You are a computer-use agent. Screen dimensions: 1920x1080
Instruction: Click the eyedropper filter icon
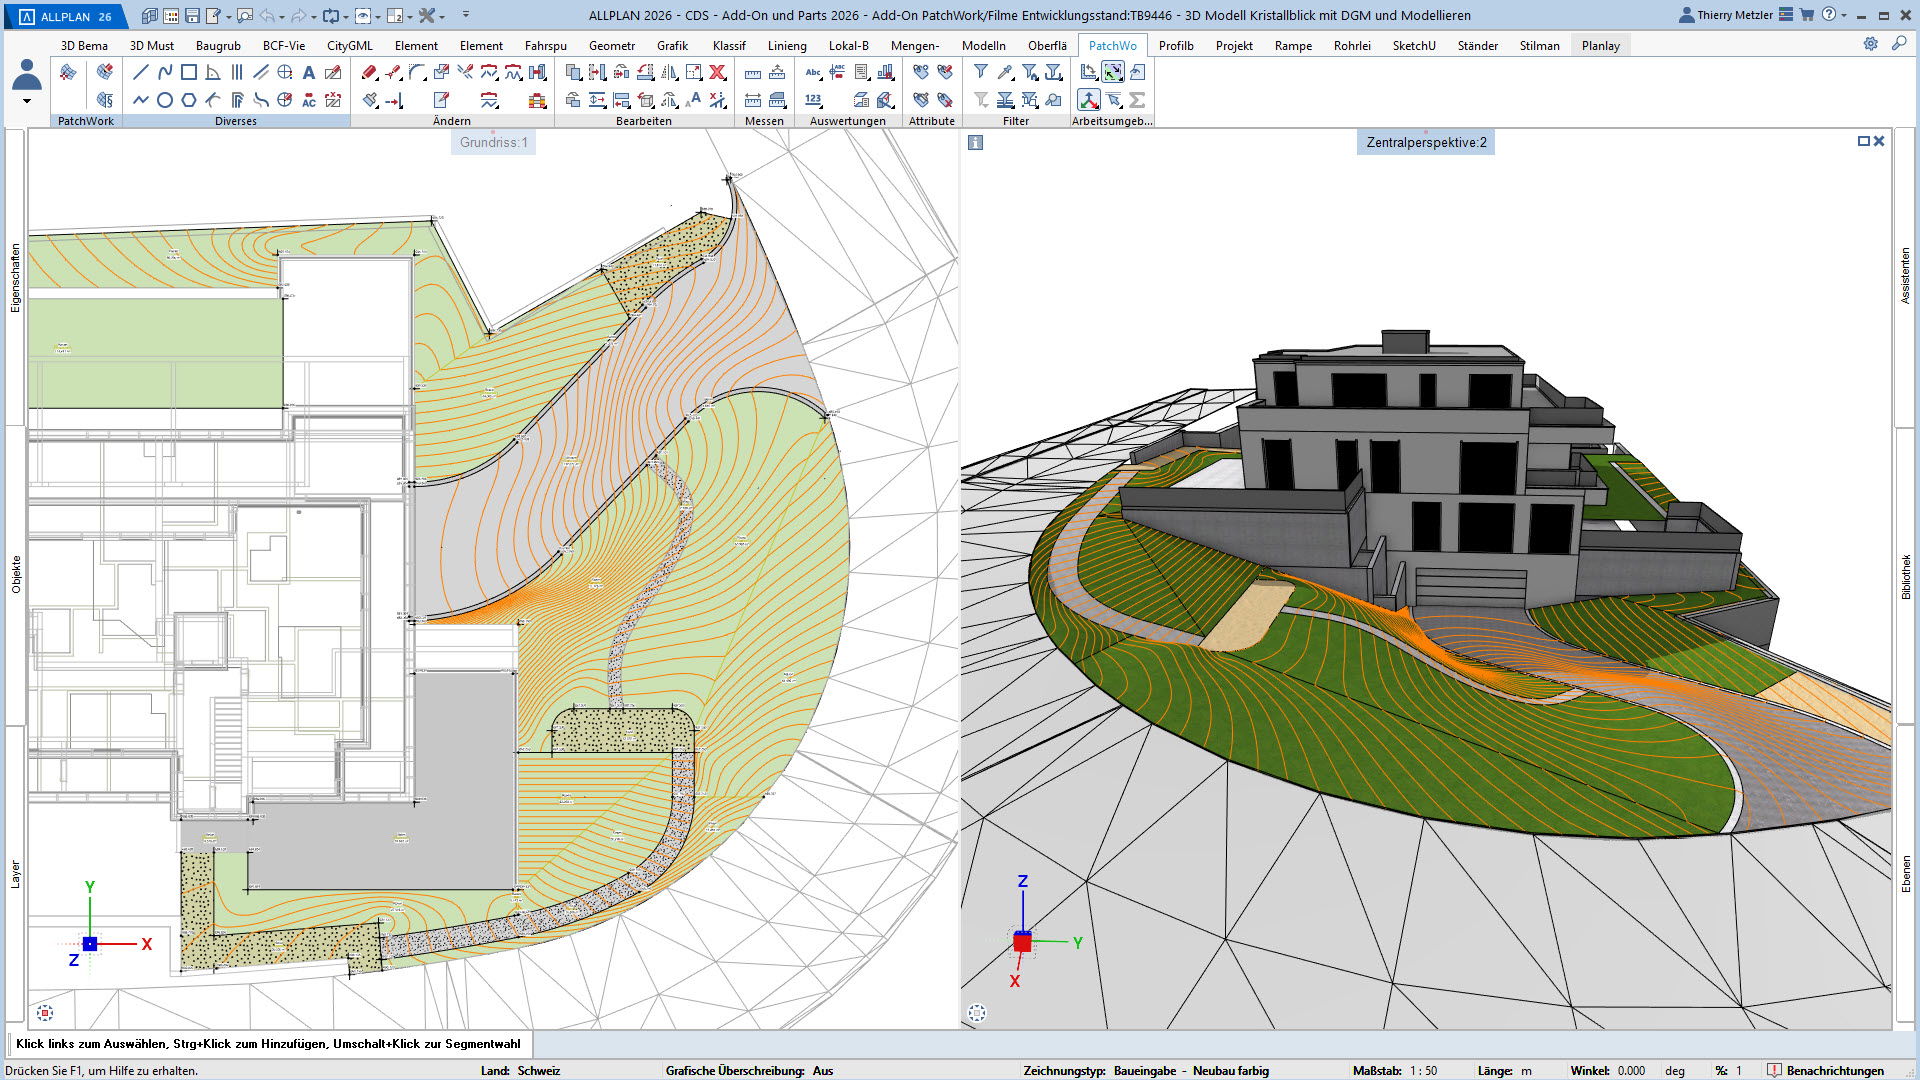(1005, 72)
